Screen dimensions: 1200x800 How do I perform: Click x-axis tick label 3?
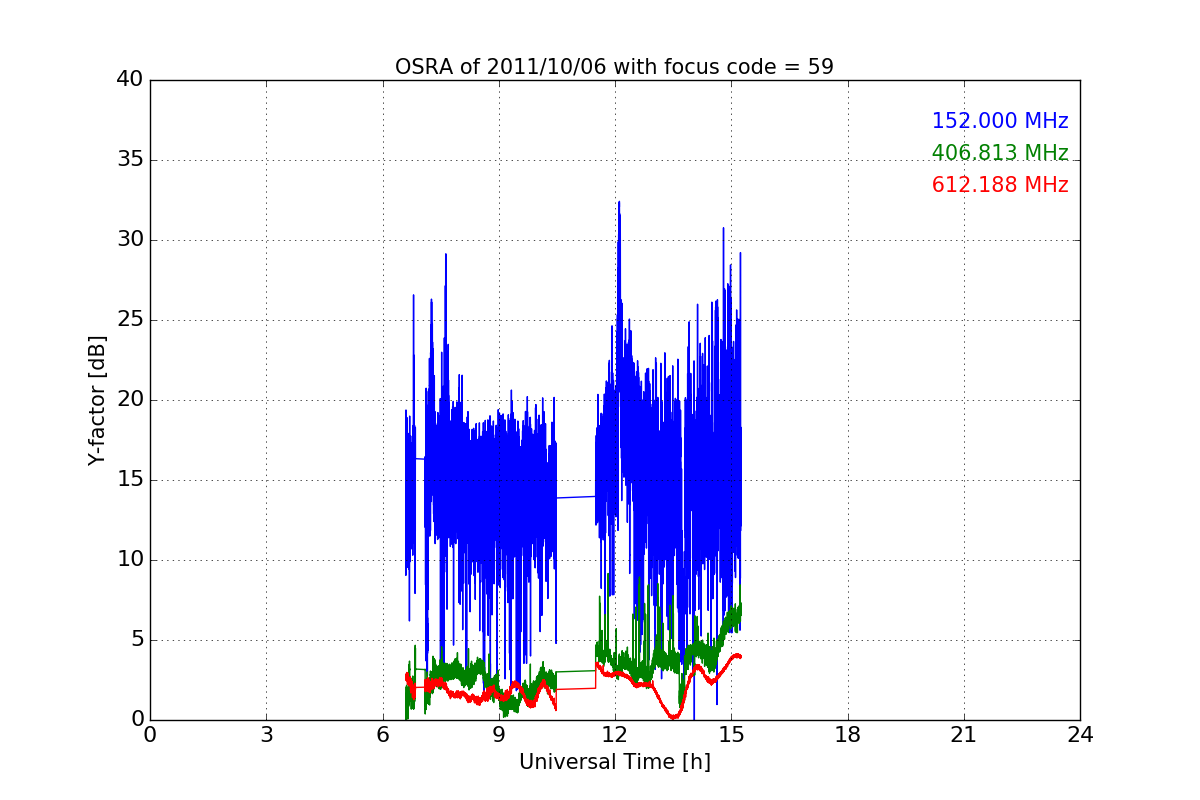point(266,734)
